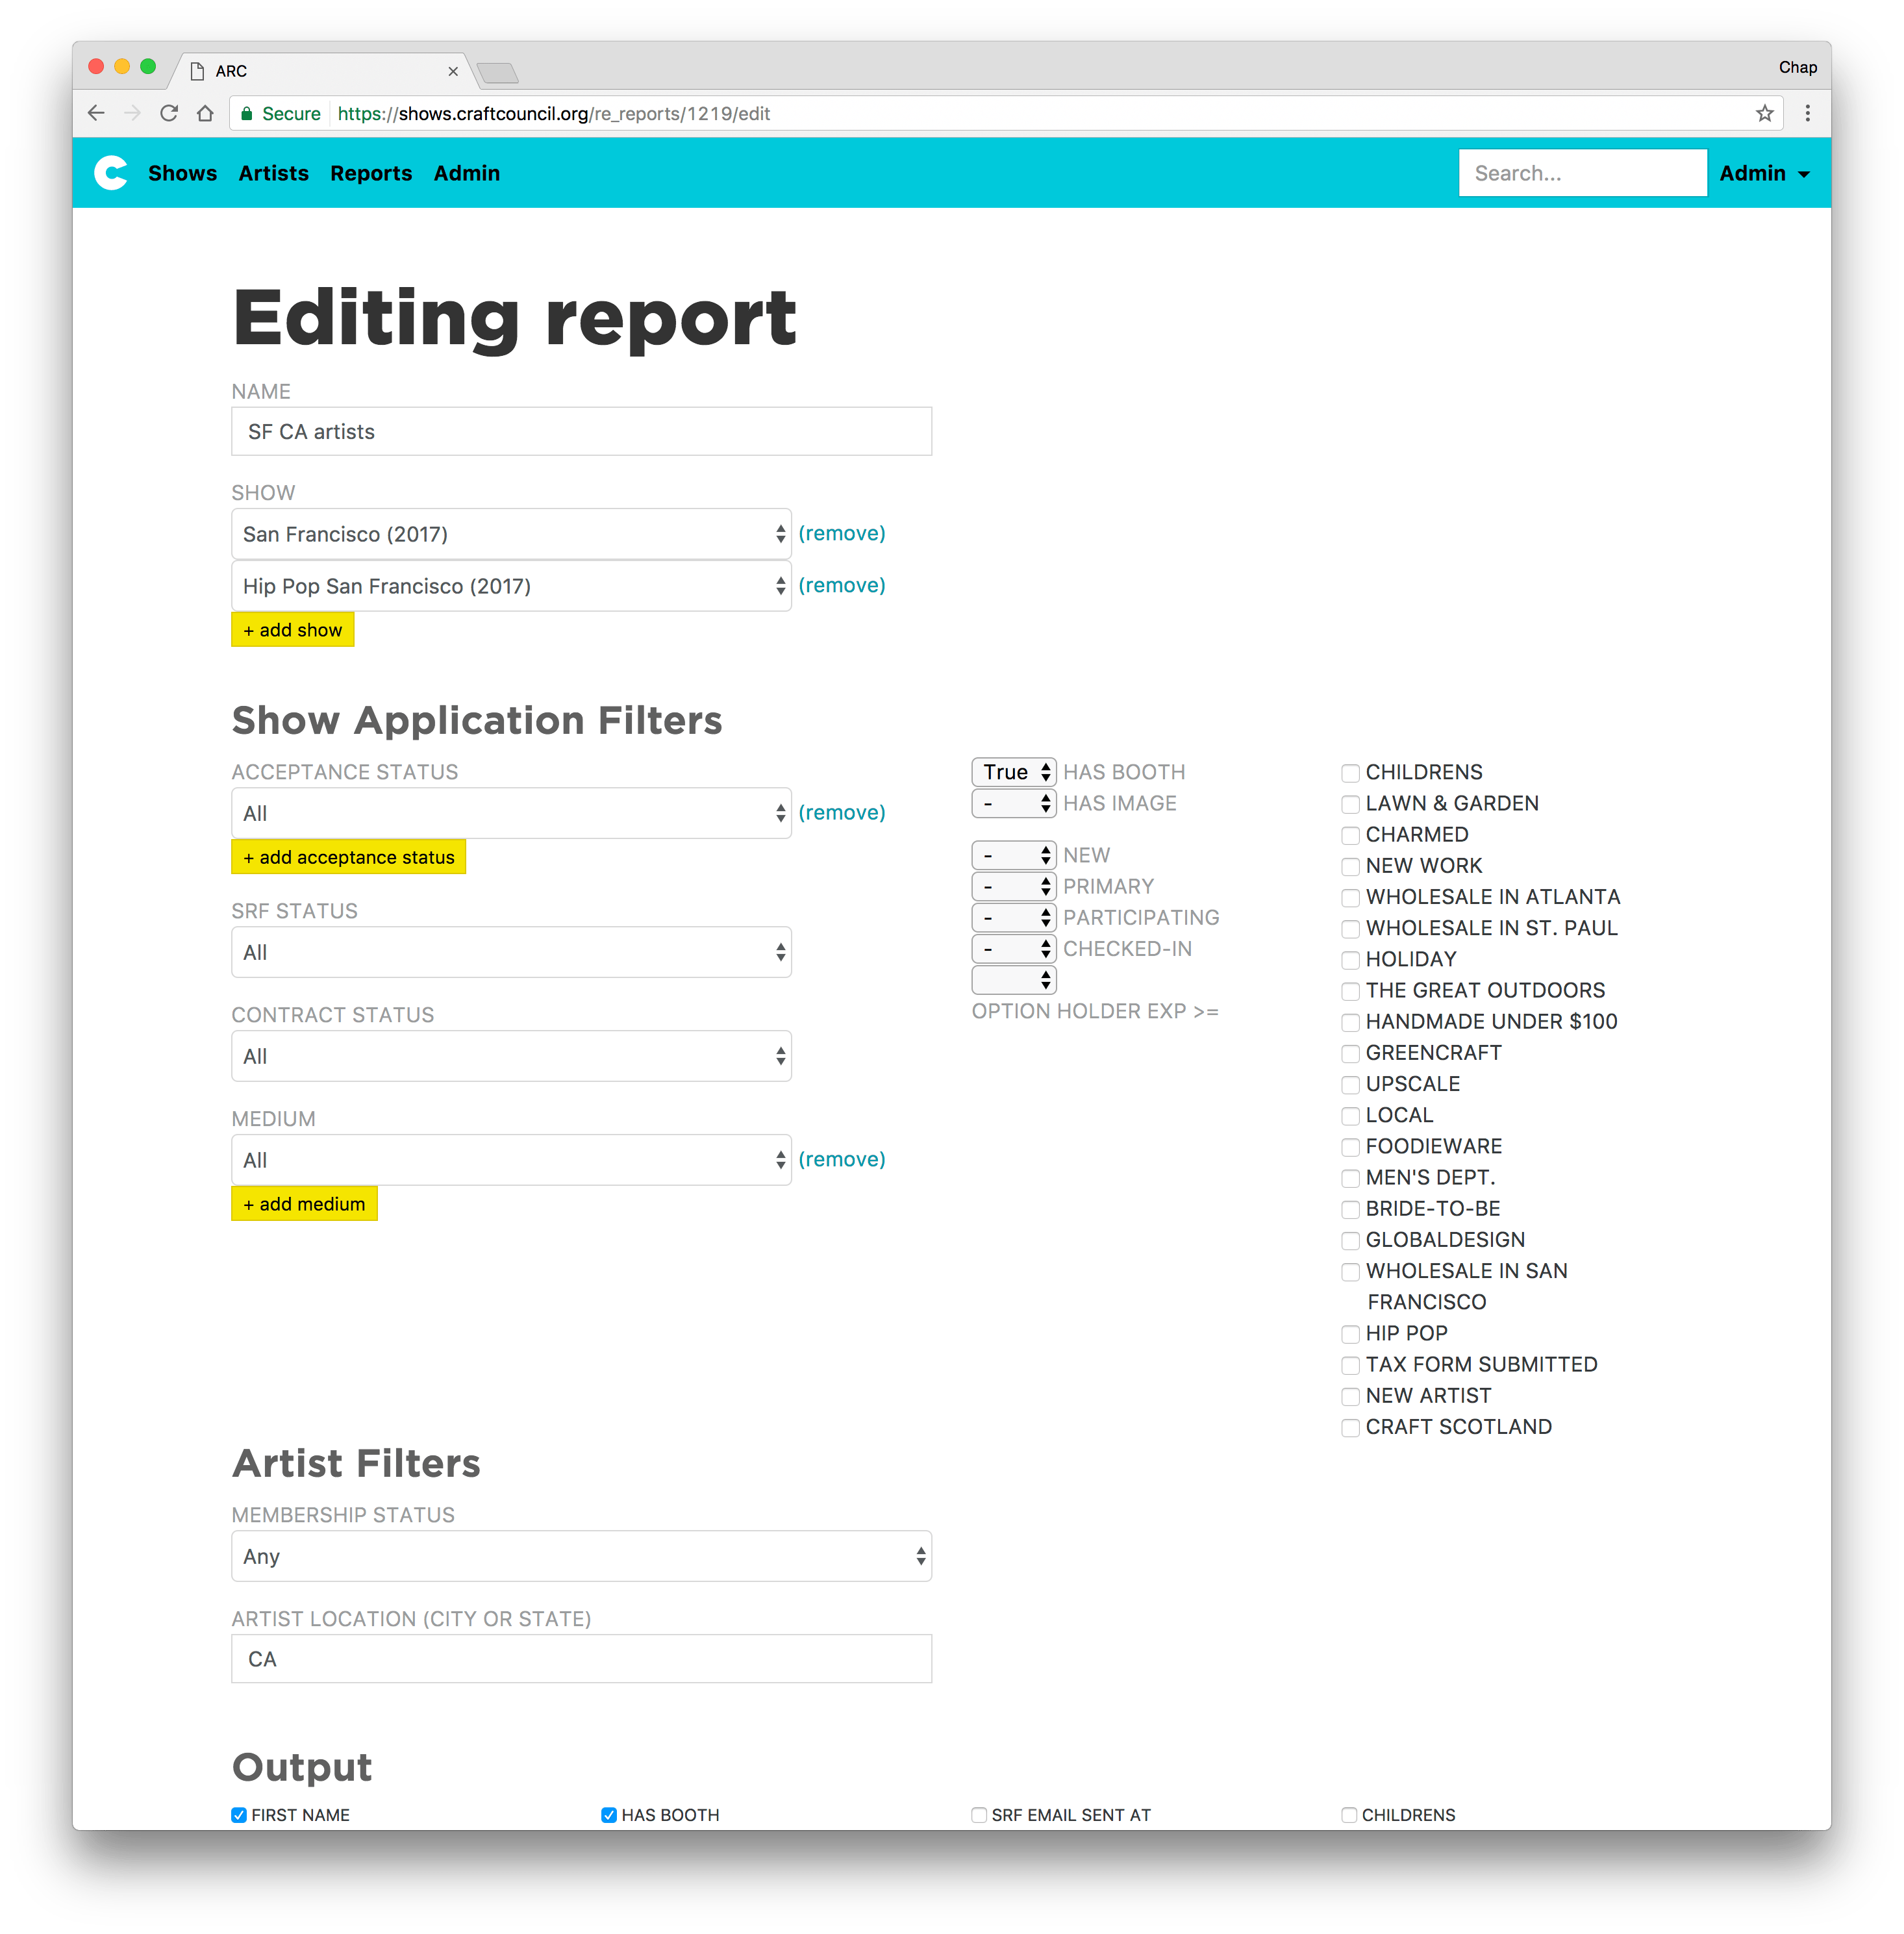Open the Membership Status dropdown
This screenshot has height=1934, width=1904.
[x=581, y=1556]
